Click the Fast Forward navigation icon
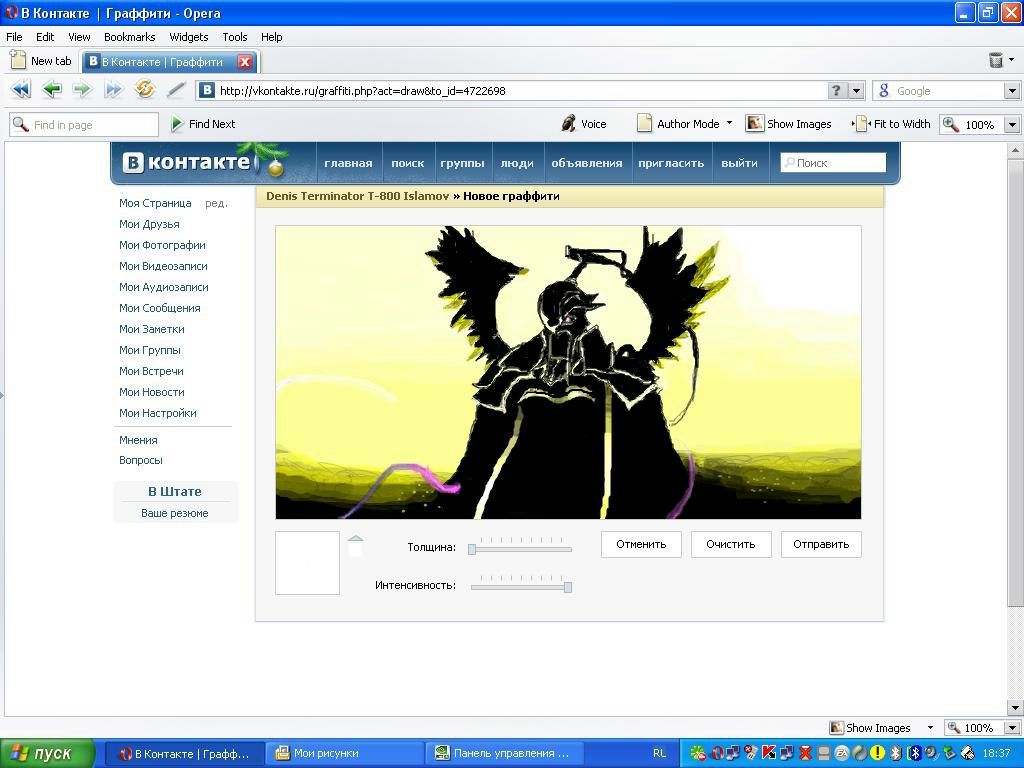This screenshot has height=768, width=1024. (x=113, y=90)
